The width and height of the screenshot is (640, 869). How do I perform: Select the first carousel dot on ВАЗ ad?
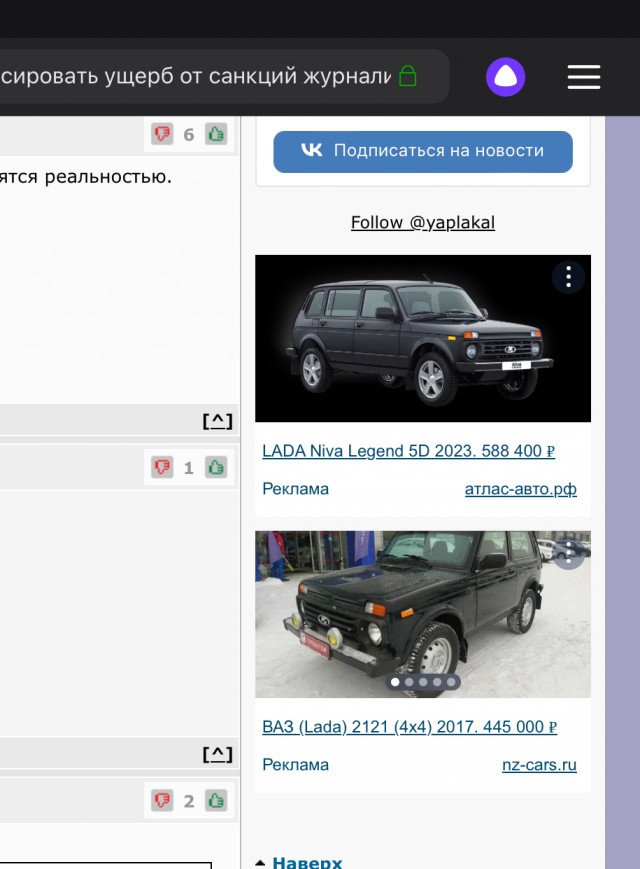[x=395, y=682]
